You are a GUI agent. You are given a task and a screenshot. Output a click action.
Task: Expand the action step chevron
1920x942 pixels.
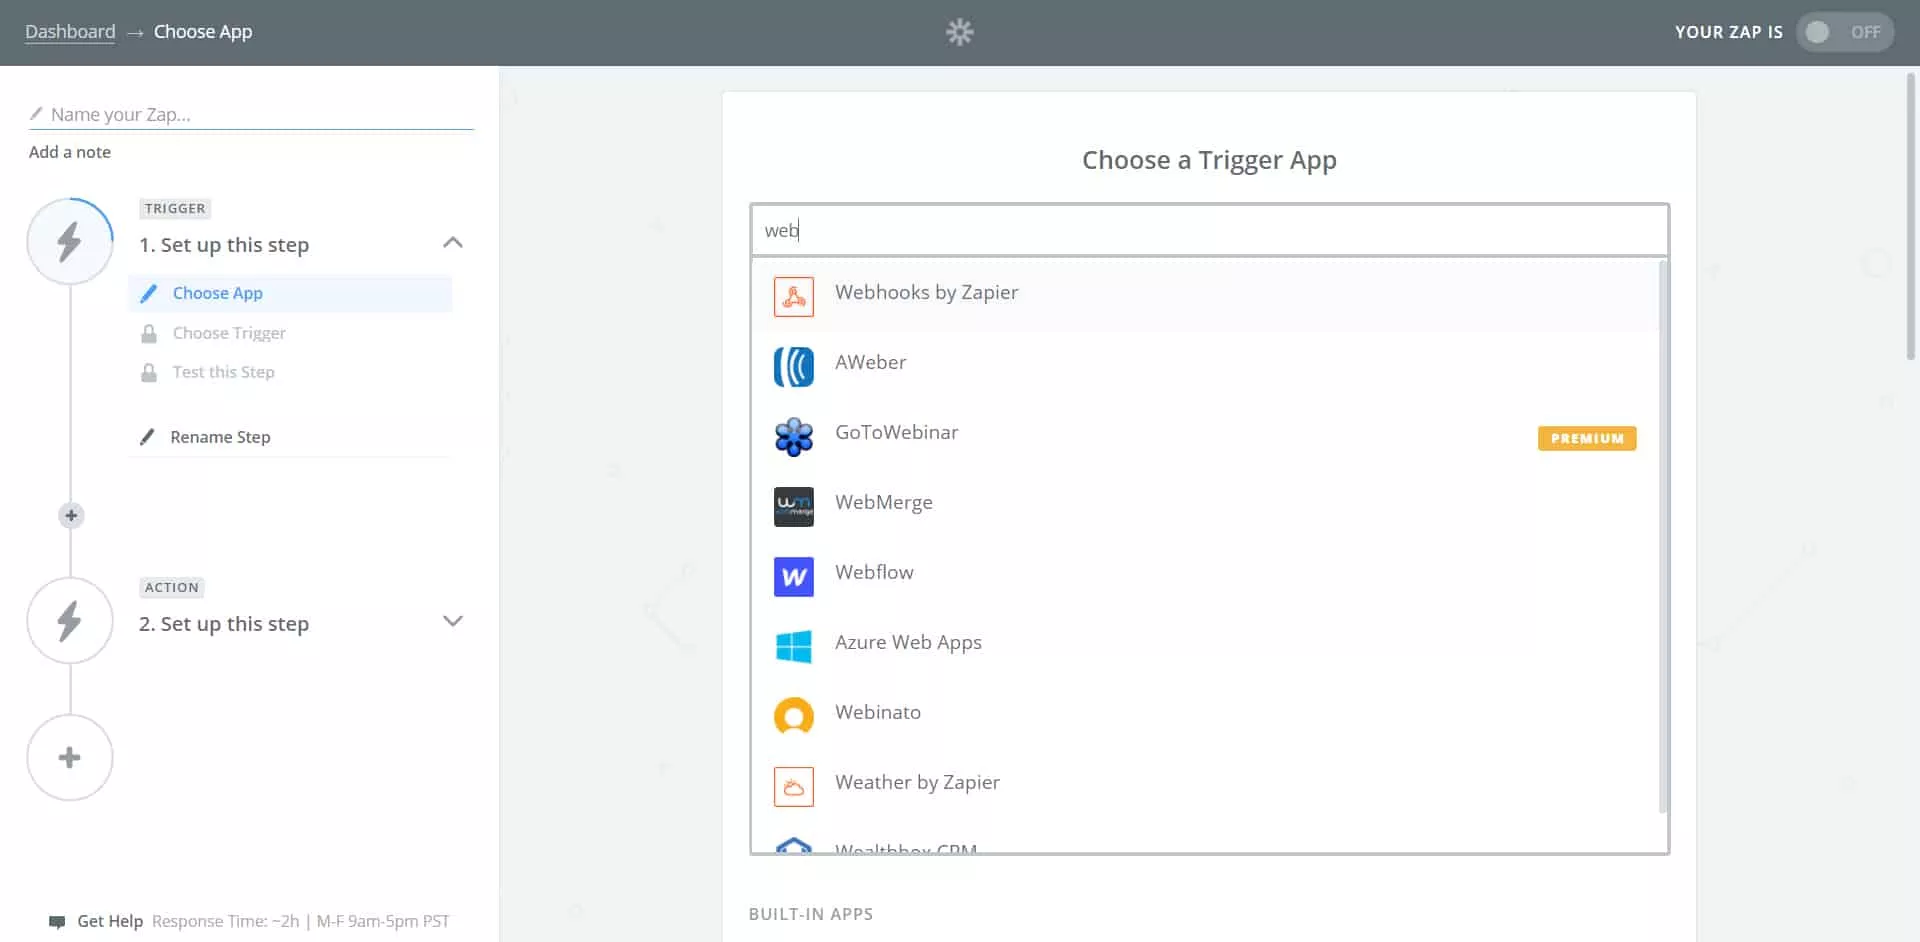453,621
